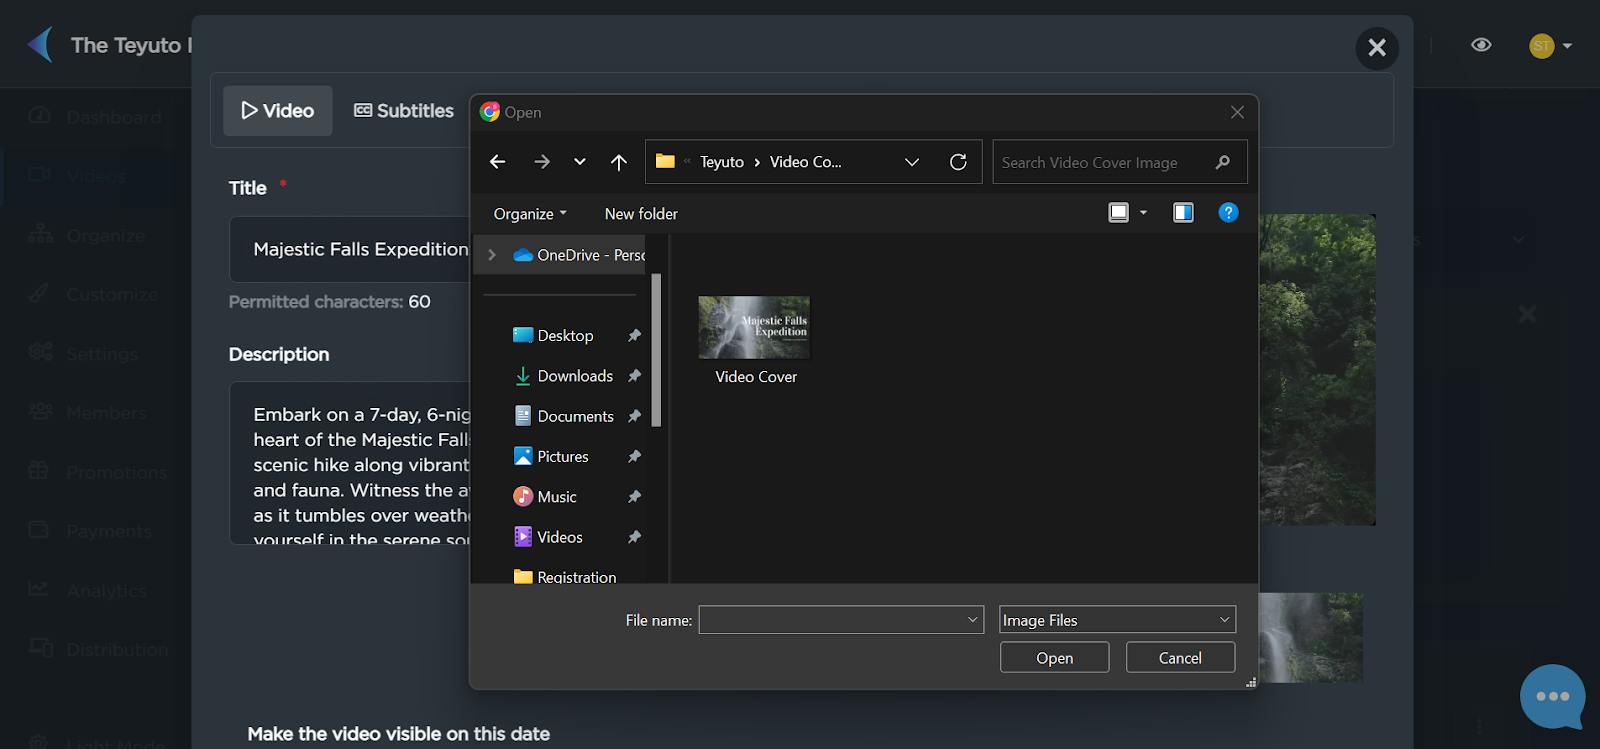Switch to the Video tab

pos(278,111)
